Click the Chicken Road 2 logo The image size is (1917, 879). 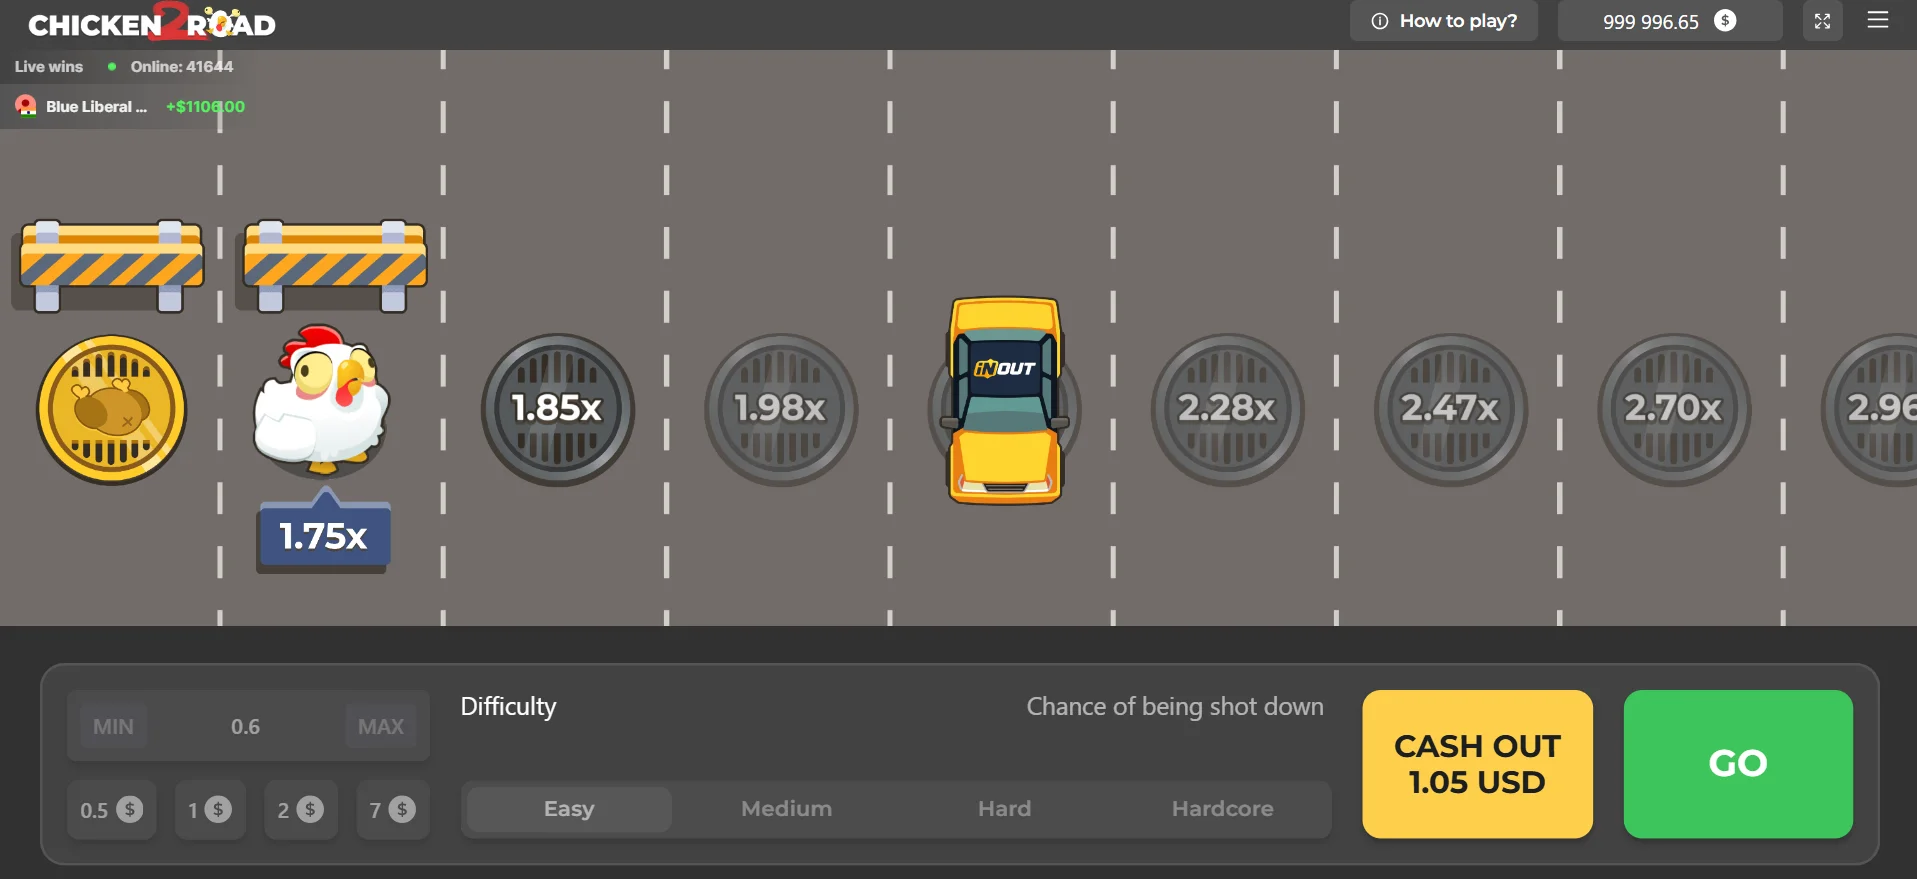coord(152,22)
